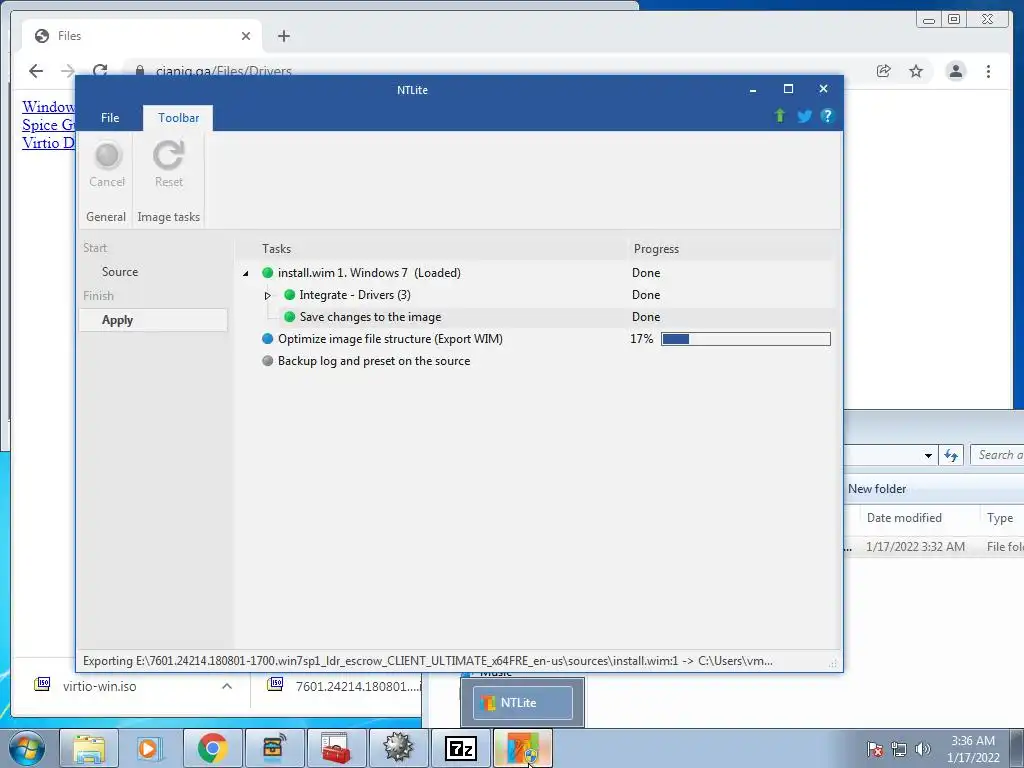Viewport: 1024px width, 768px height.
Task: Click the red toolbox taskbar icon
Action: [x=336, y=748]
